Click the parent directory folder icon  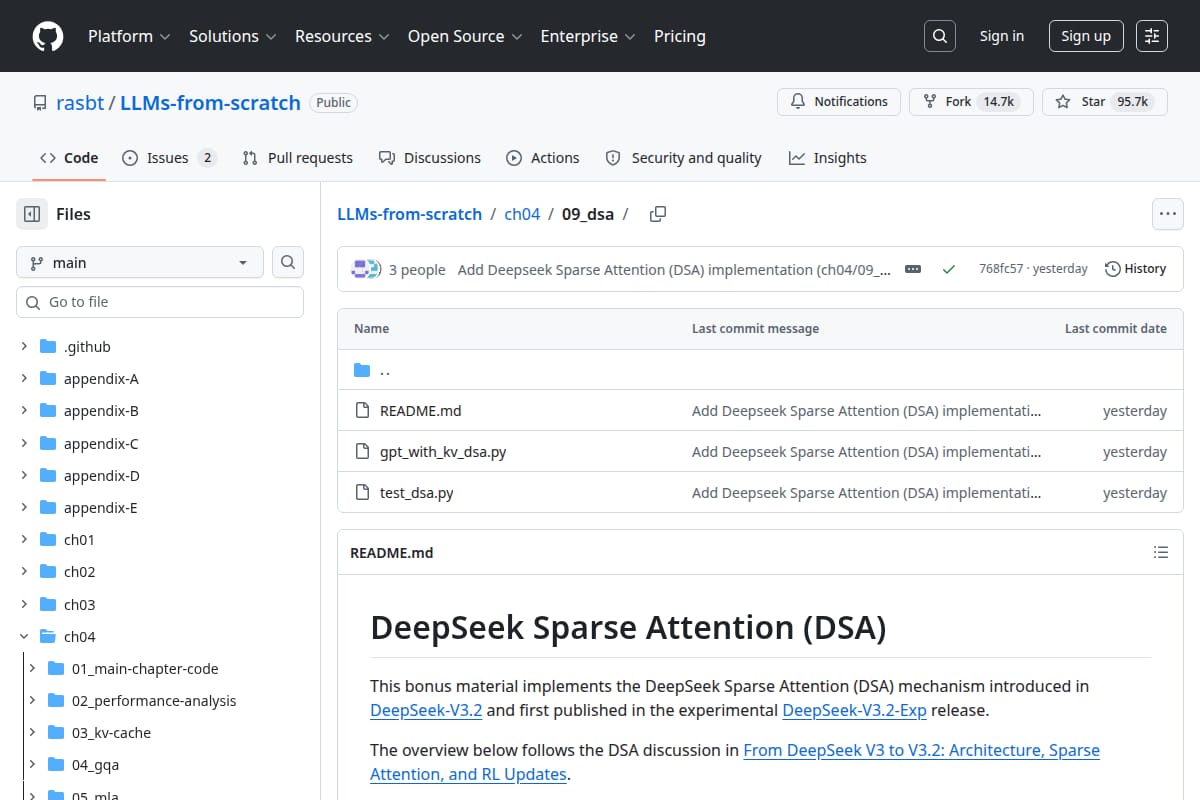tap(362, 370)
